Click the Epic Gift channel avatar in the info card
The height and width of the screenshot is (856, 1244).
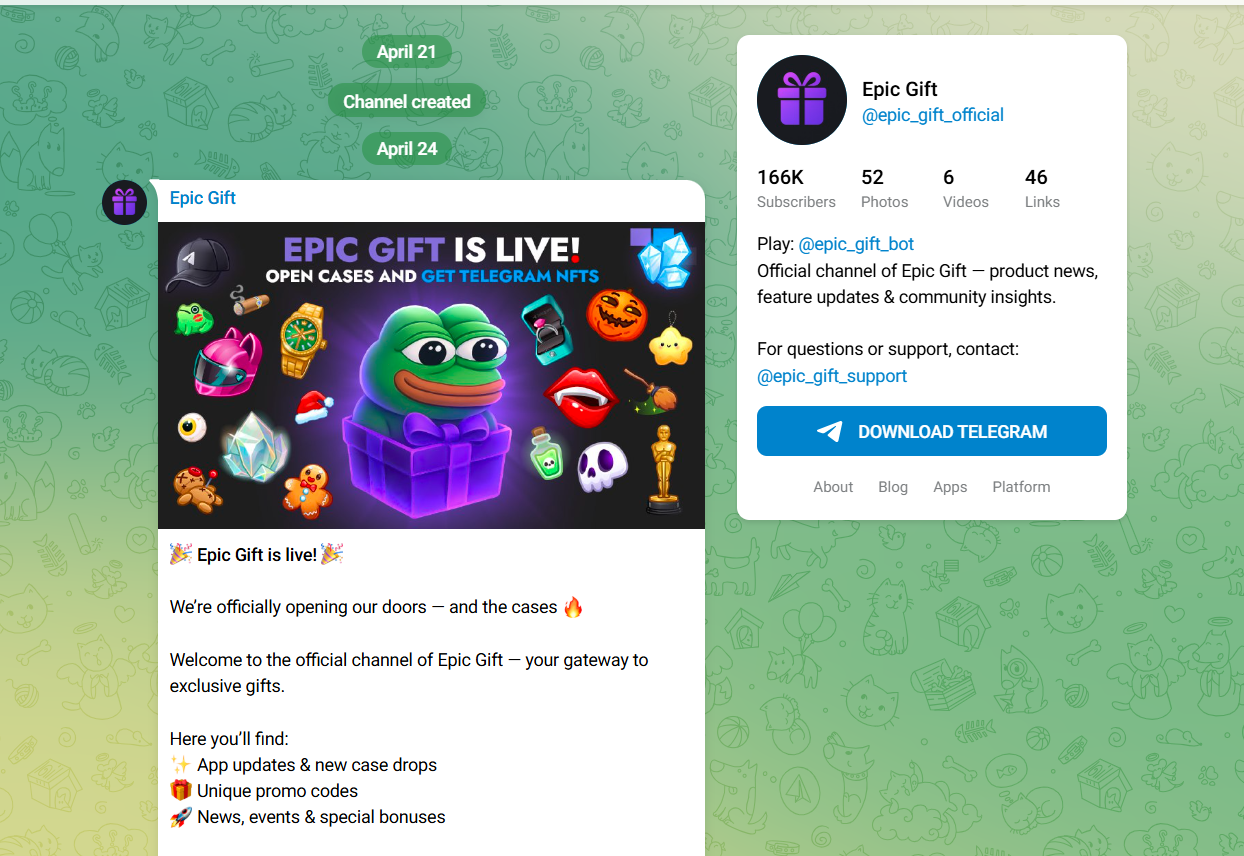click(802, 100)
